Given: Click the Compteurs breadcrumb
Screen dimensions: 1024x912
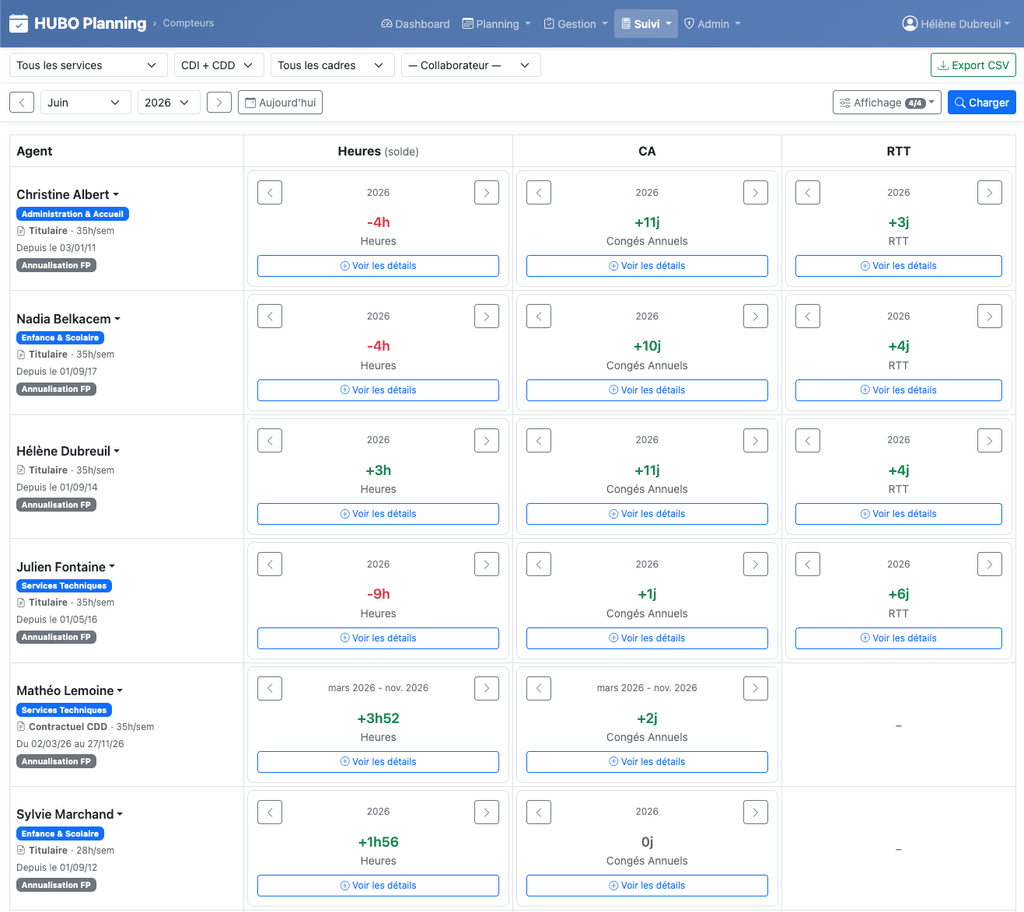Looking at the screenshot, I should tap(188, 23).
